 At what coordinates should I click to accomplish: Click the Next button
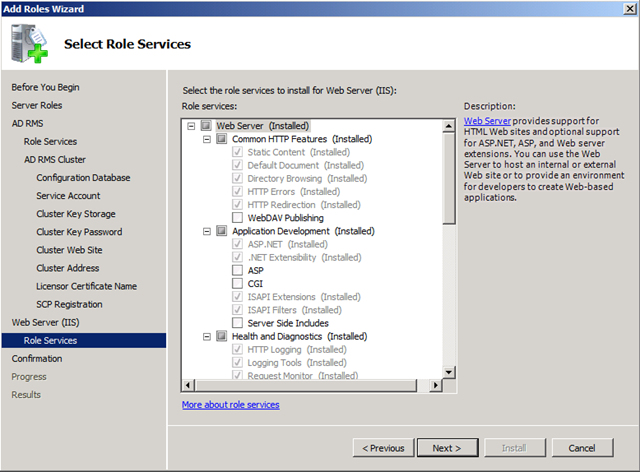447,448
